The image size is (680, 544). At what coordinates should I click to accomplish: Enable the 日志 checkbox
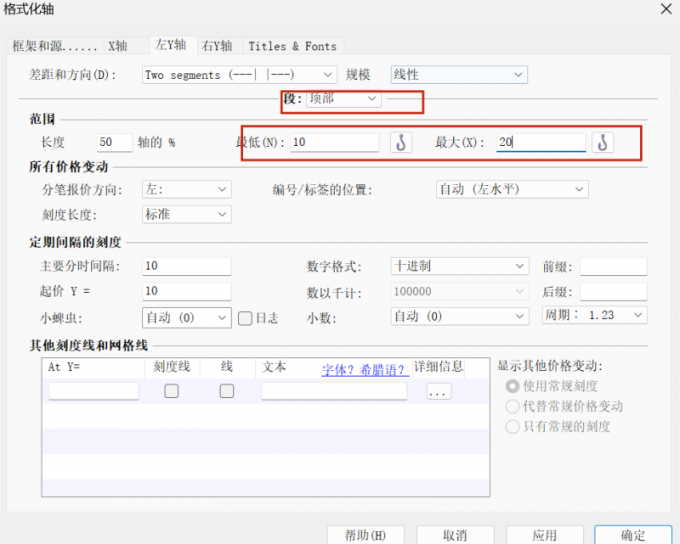(x=245, y=318)
